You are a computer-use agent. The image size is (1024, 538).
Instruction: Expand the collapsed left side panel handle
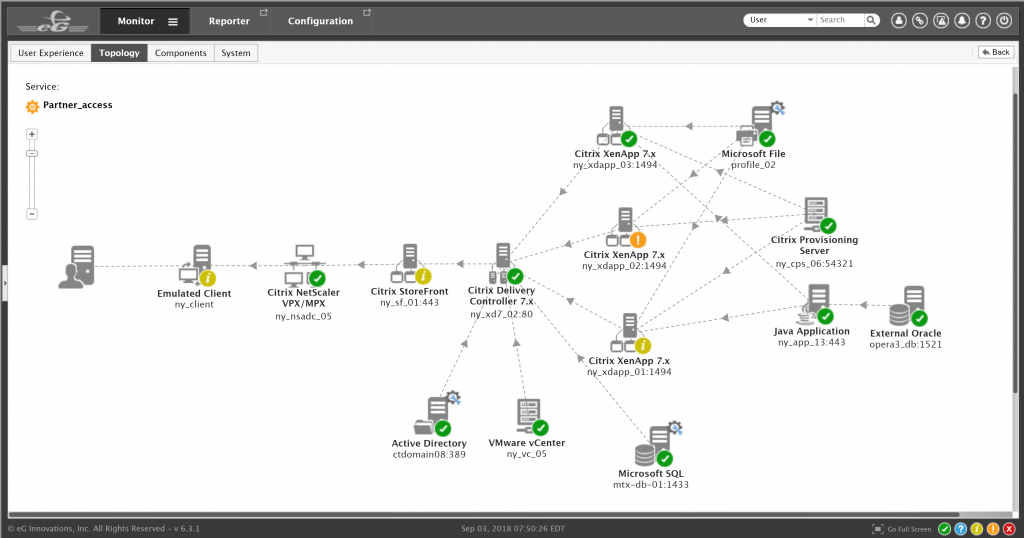pos(4,283)
